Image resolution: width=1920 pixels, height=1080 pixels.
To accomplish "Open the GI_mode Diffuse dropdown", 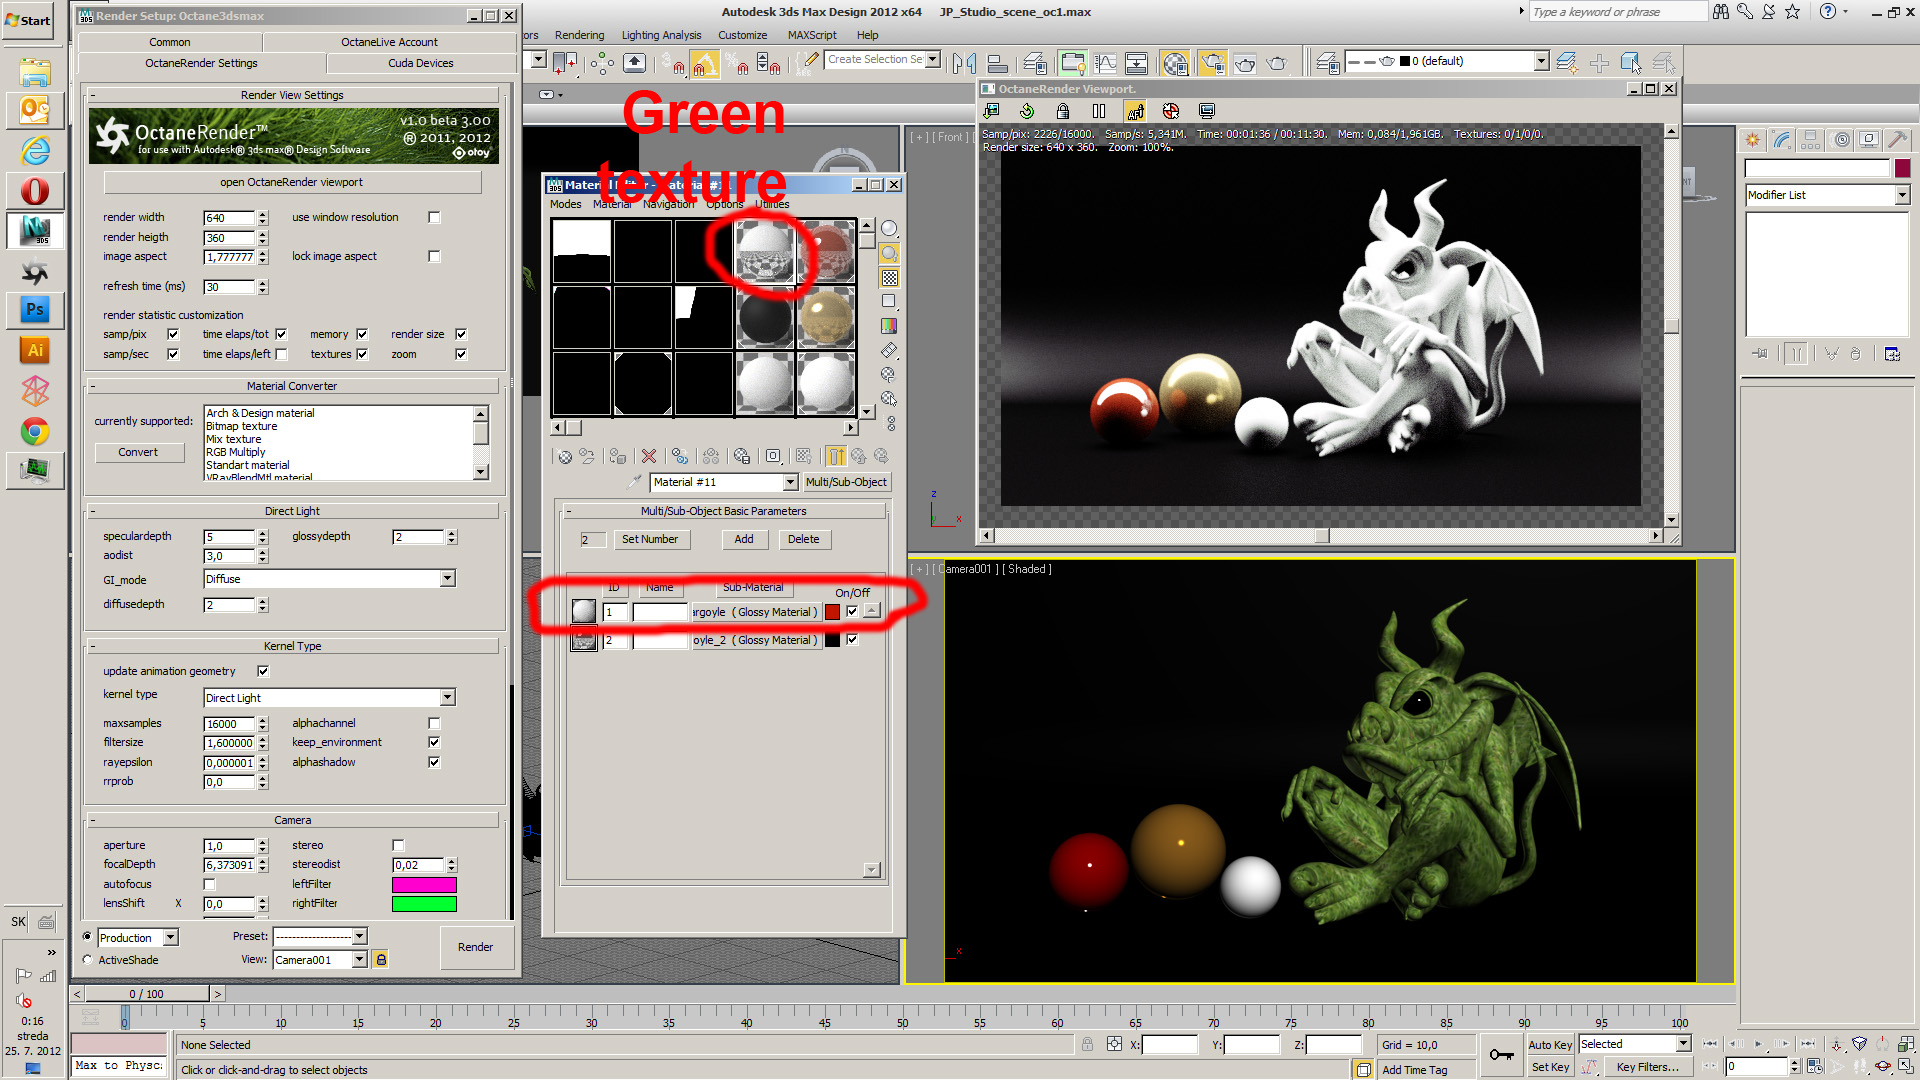I will point(447,579).
